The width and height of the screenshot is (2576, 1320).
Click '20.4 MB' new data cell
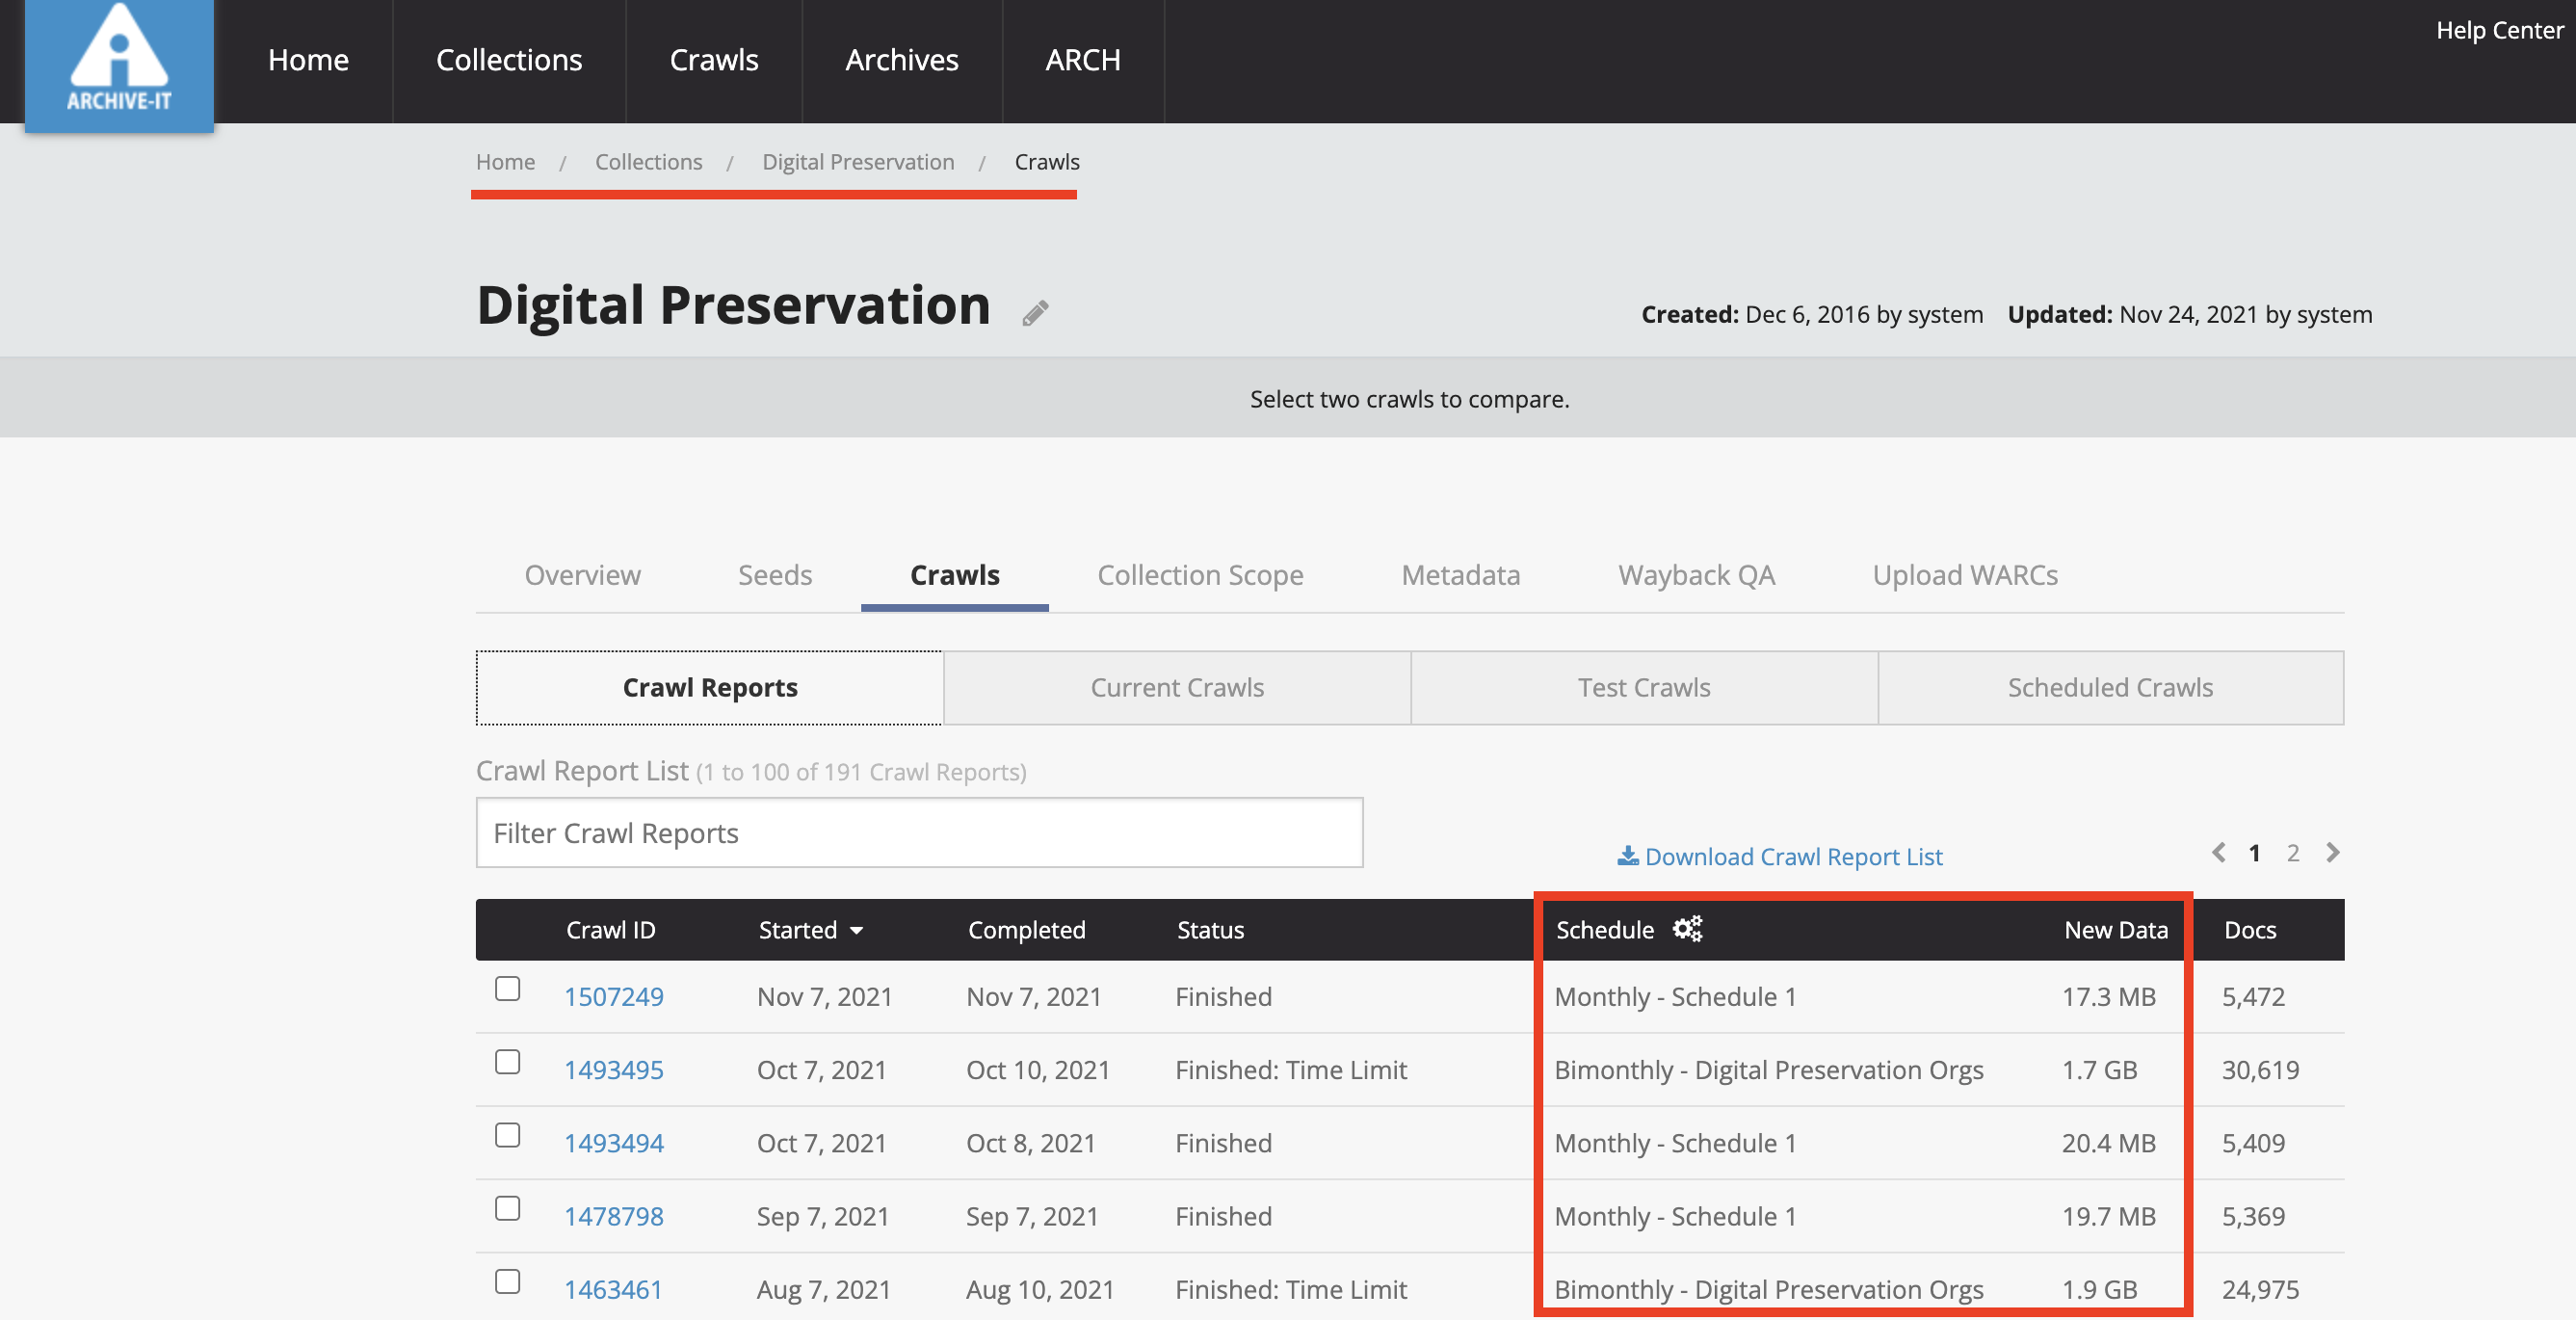pos(2108,1143)
